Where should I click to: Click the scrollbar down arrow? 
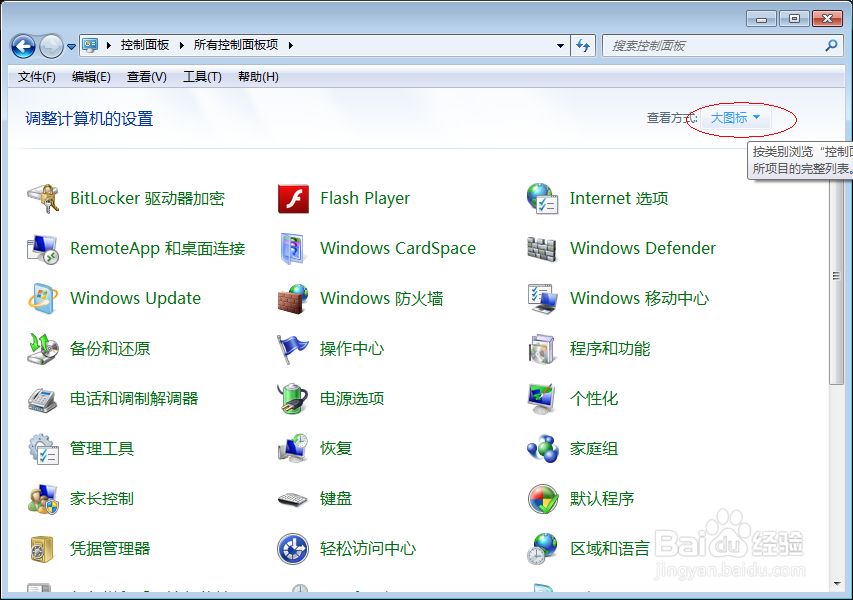click(836, 584)
